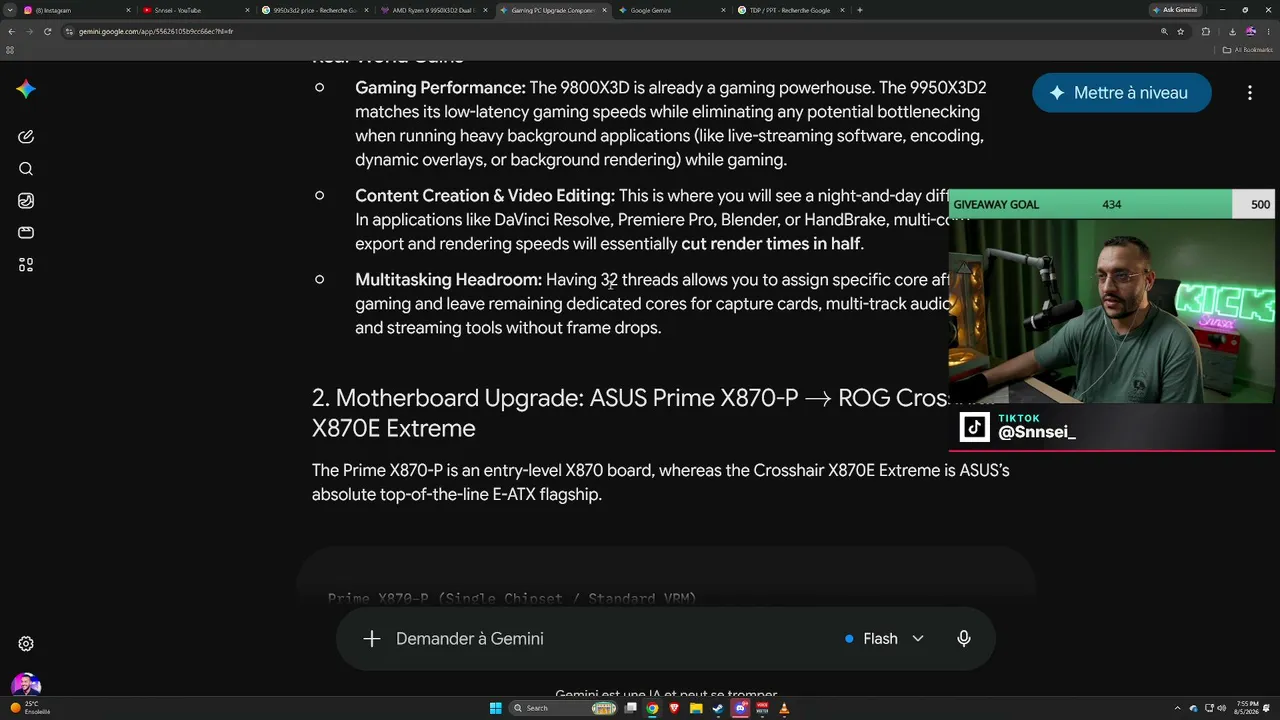Image resolution: width=1280 pixels, height=720 pixels.
Task: Bookmark this page with the star icon
Action: coord(1181,31)
